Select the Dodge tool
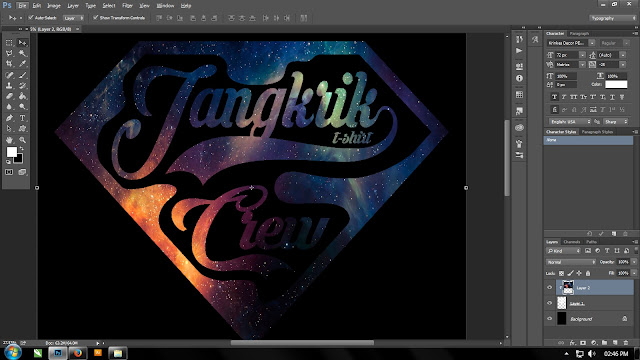The height and width of the screenshot is (360, 640). pos(22,107)
